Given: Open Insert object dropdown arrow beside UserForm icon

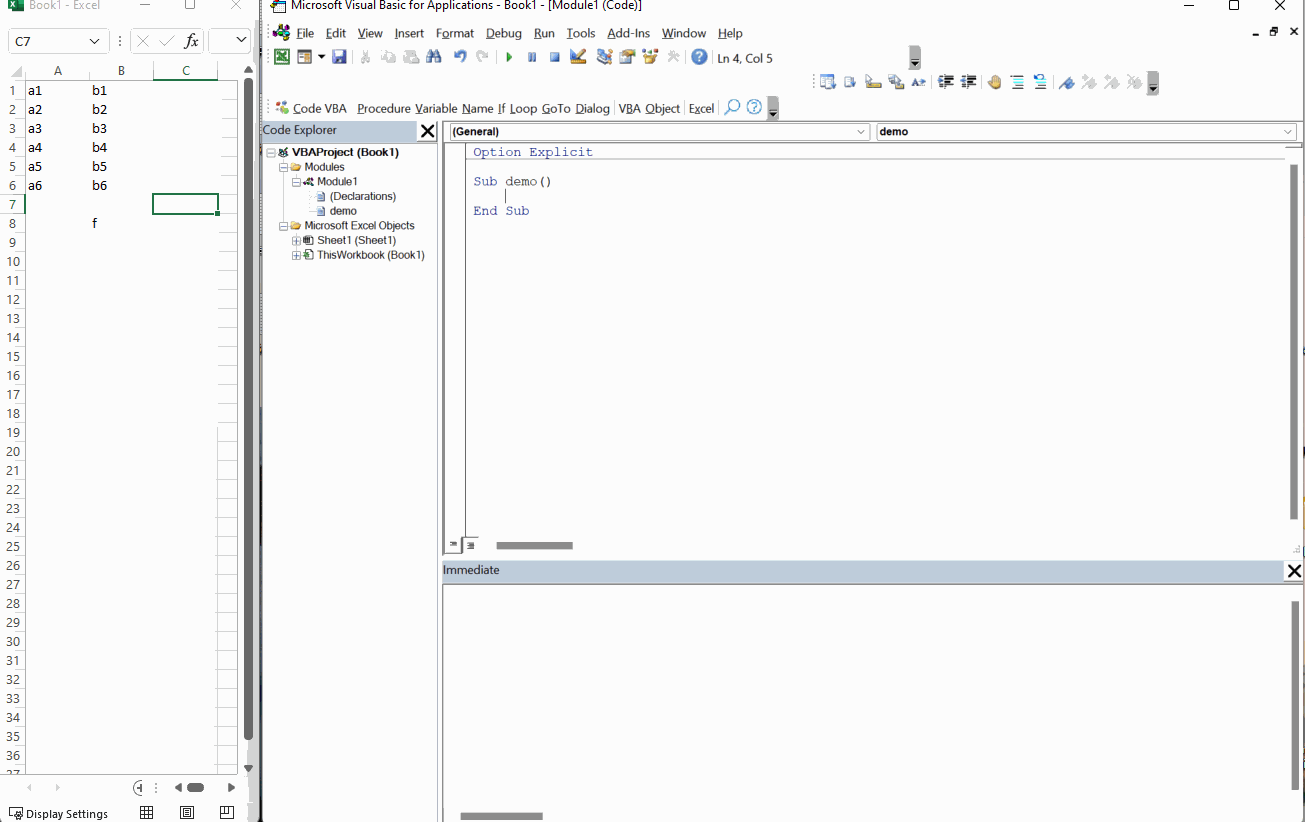Looking at the screenshot, I should (321, 57).
